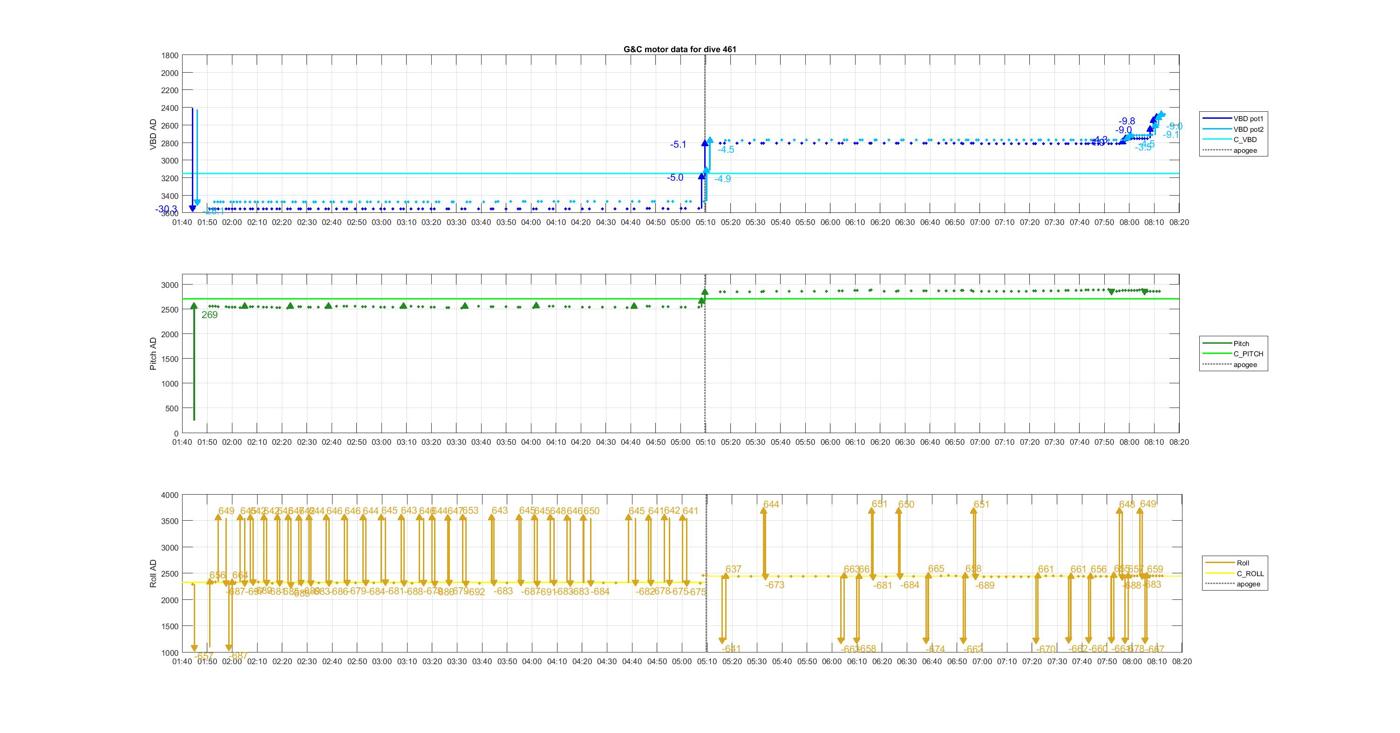
Task: Click the '03:00' x-tick on Pitch plot
Action: [382, 442]
